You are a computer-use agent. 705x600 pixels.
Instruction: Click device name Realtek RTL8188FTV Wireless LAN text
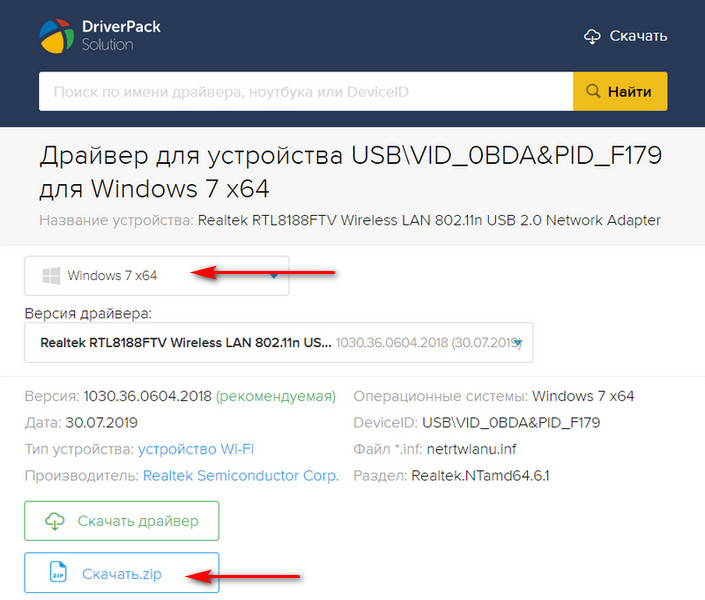(429, 220)
